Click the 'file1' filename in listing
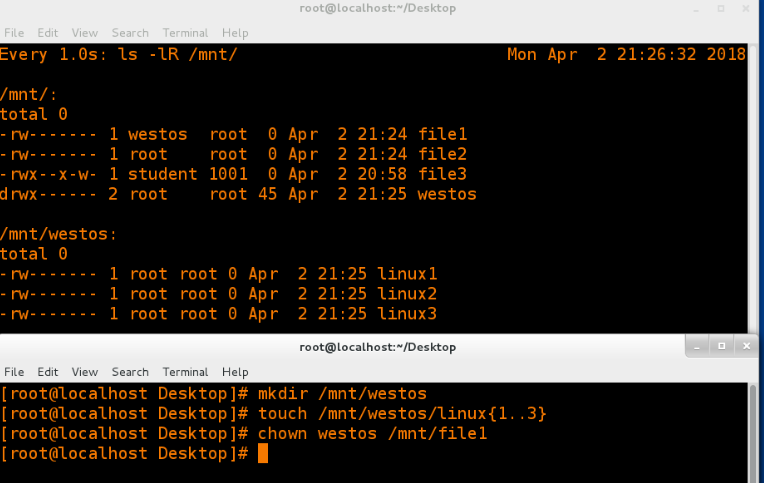The height and width of the screenshot is (483, 764). [x=442, y=134]
